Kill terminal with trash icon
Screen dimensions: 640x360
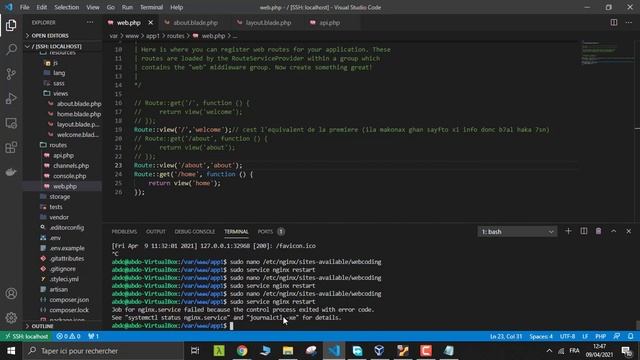(598, 231)
